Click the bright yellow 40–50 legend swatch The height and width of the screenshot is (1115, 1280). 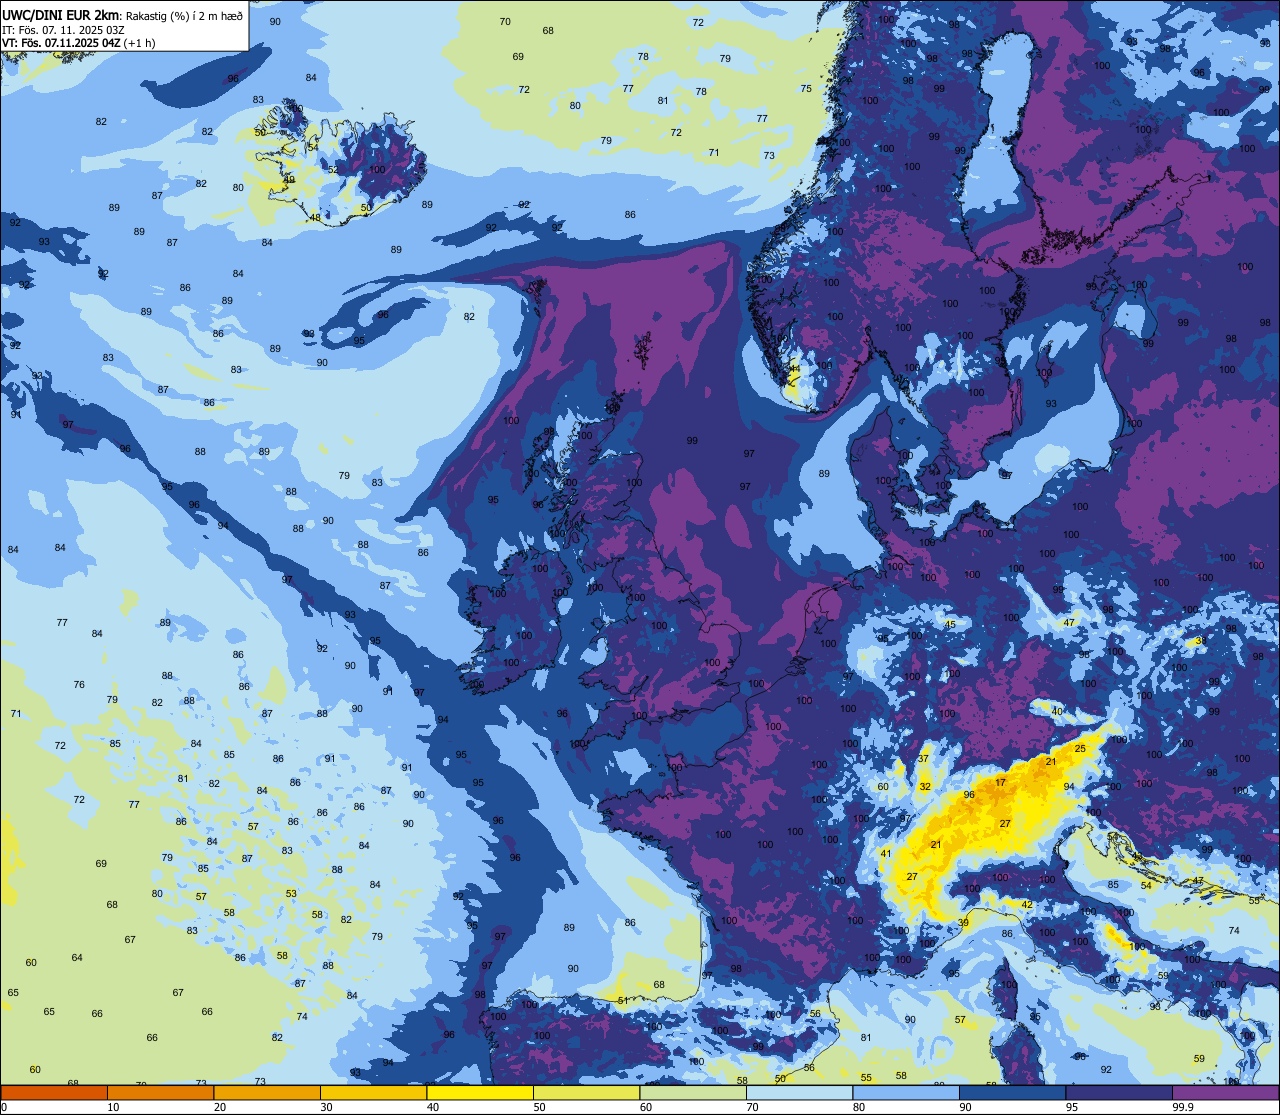[x=480, y=1092]
